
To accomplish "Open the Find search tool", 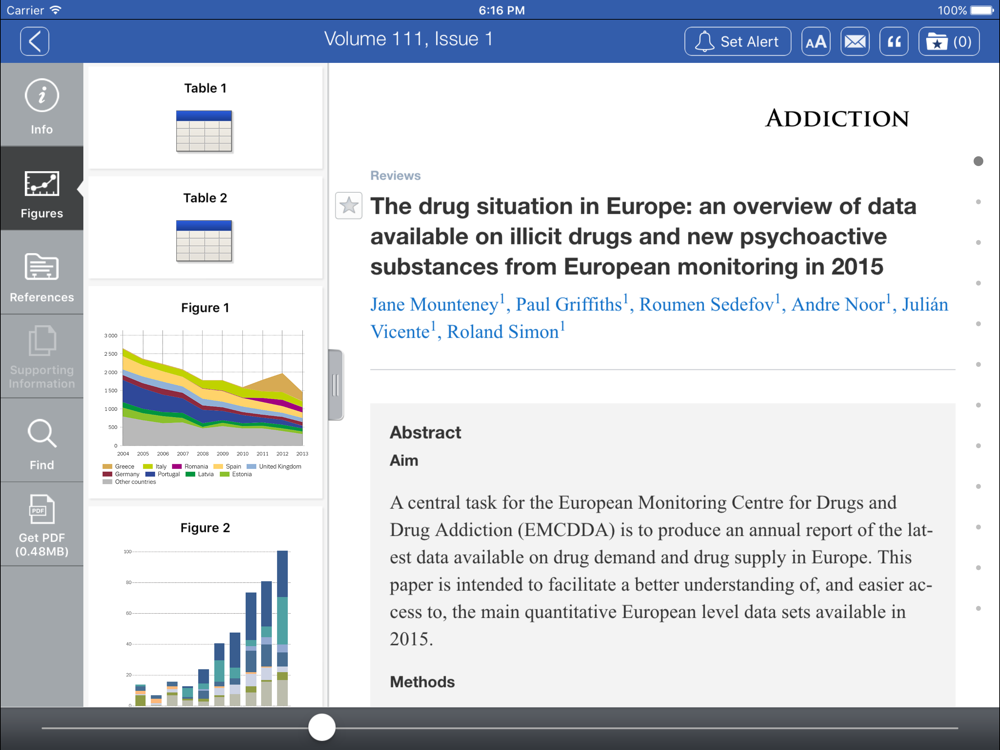I will [x=41, y=441].
